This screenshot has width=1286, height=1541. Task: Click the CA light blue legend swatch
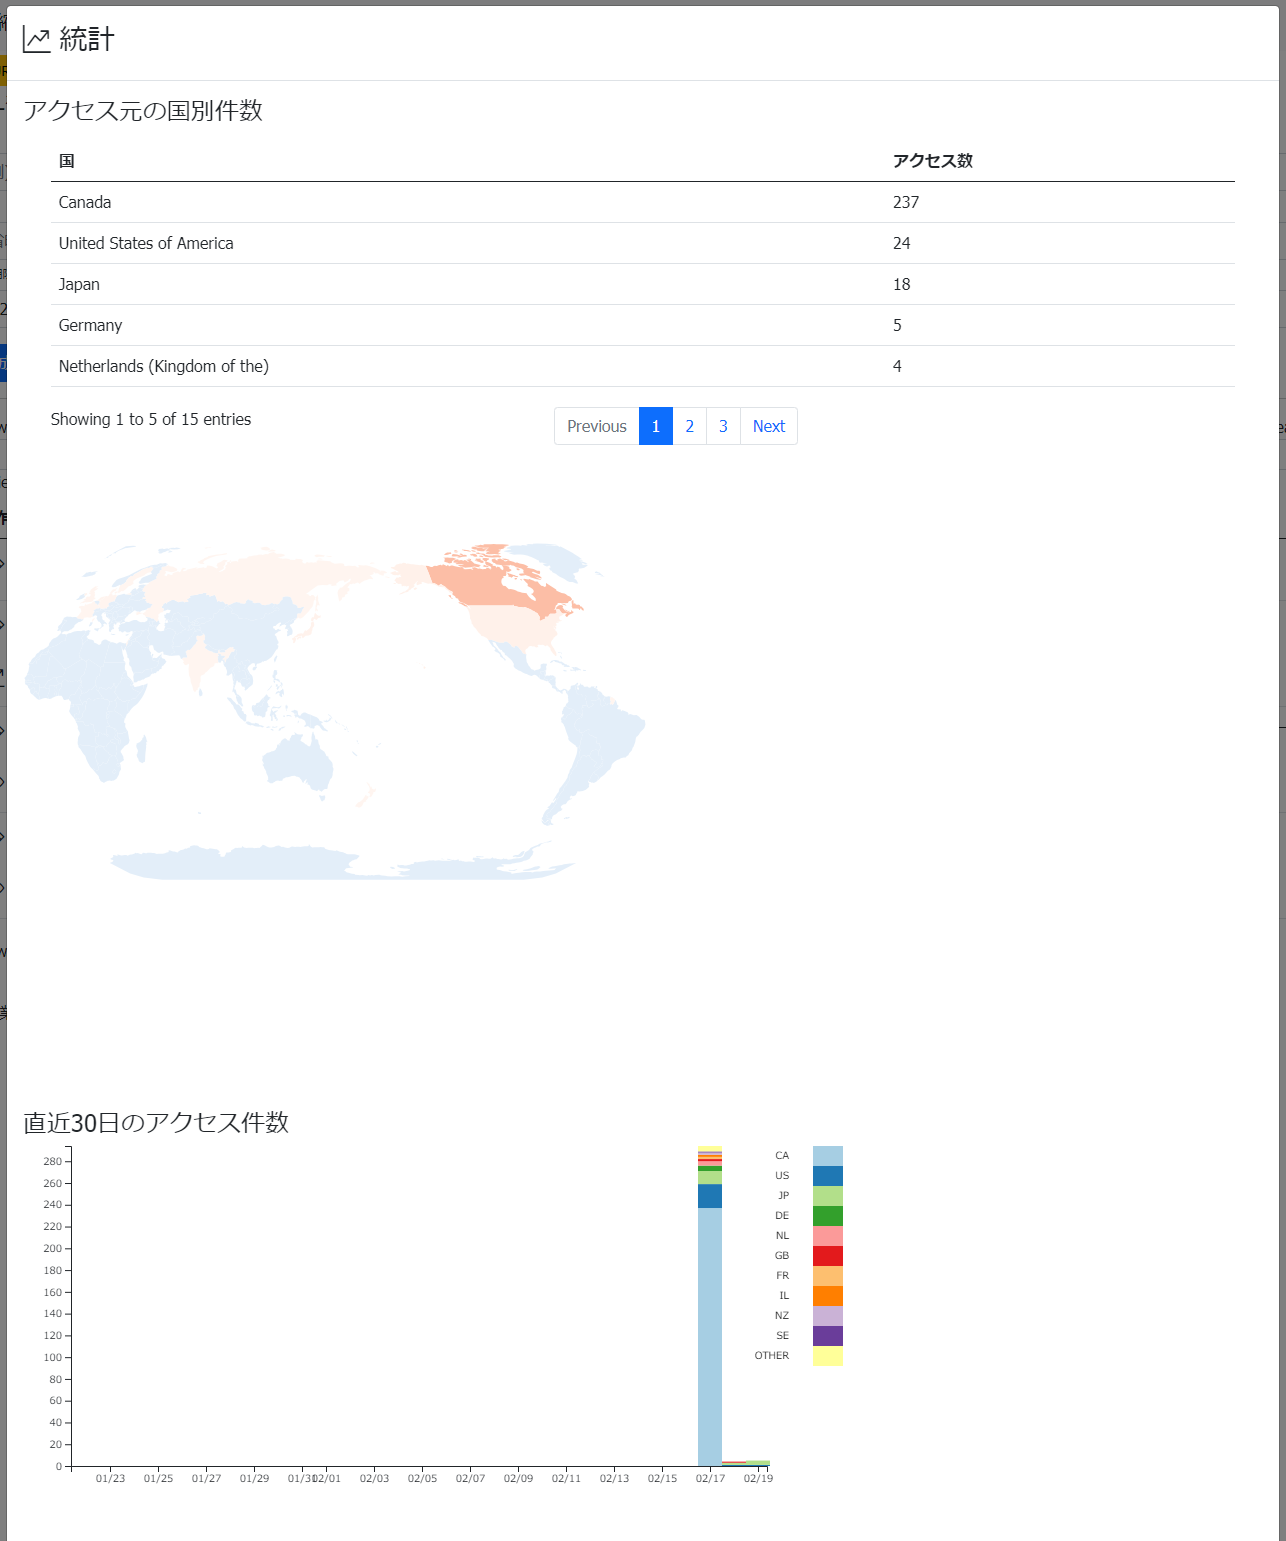[827, 1156]
